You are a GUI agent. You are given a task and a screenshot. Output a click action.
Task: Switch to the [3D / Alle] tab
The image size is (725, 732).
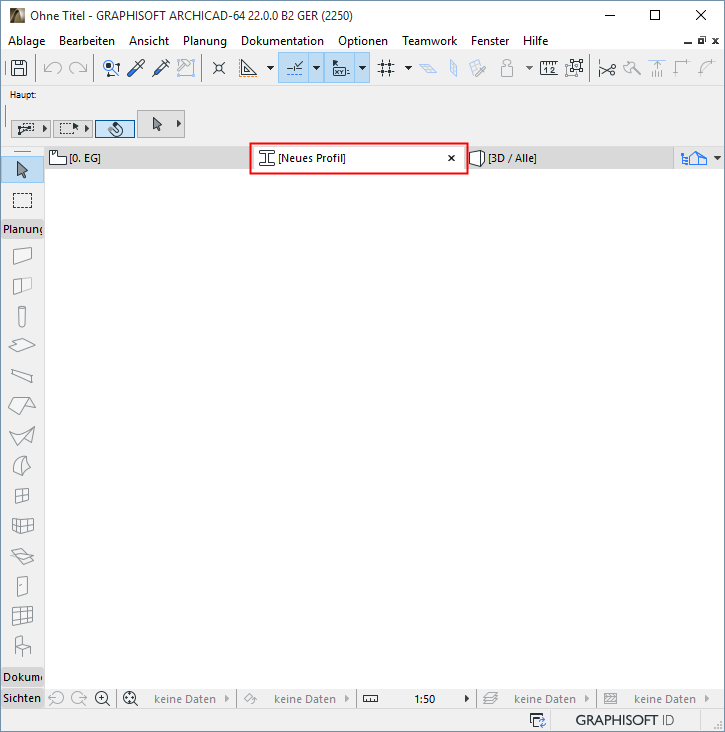[570, 158]
